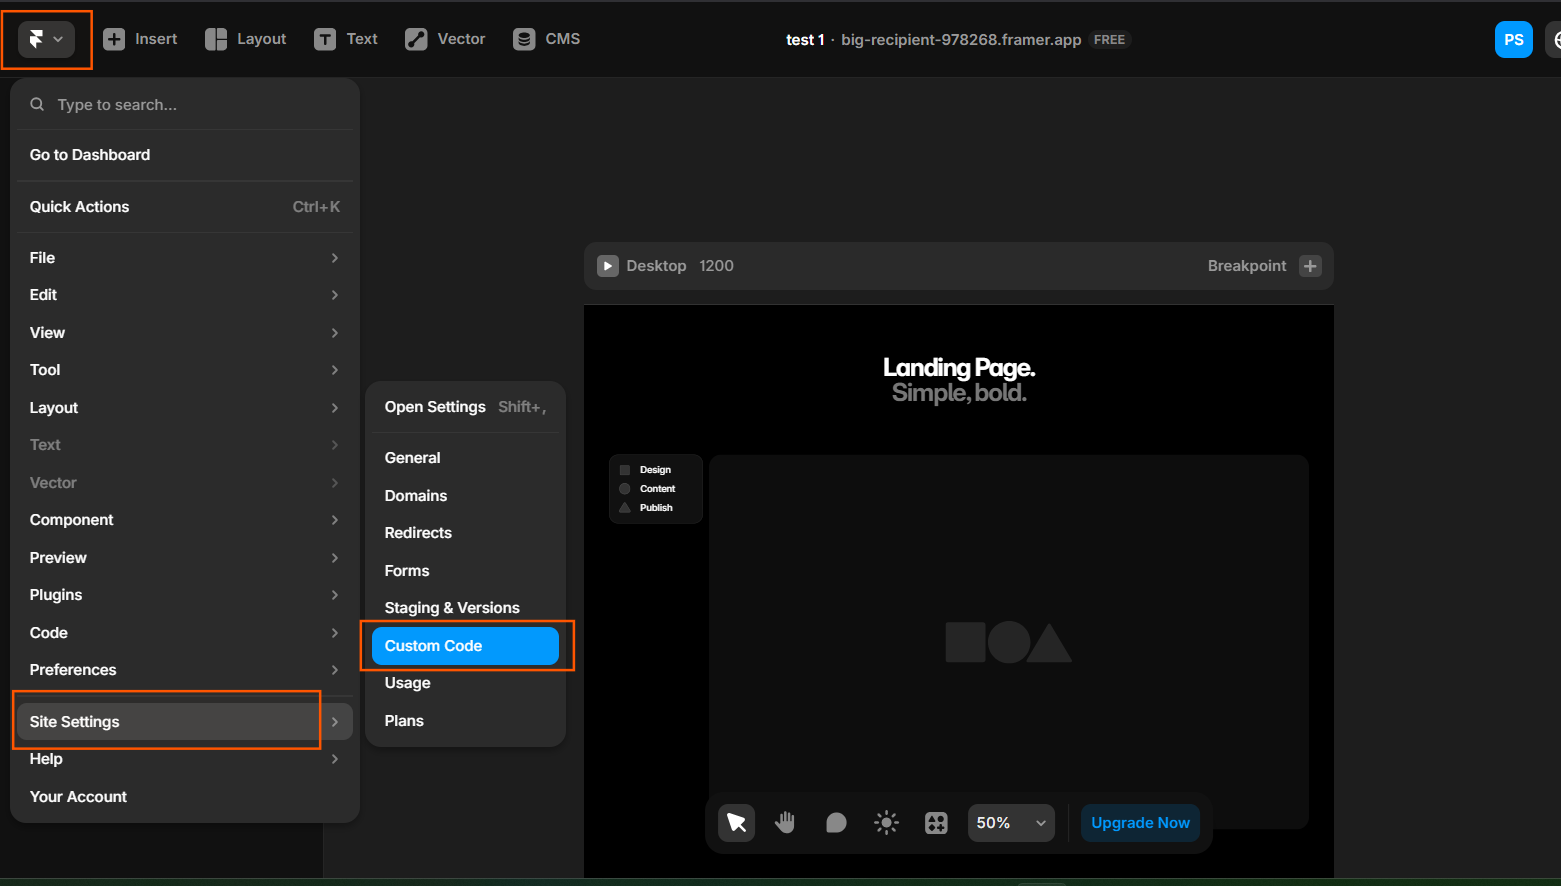Expand the File submenu
This screenshot has width=1561, height=886.
pyautogui.click(x=184, y=258)
